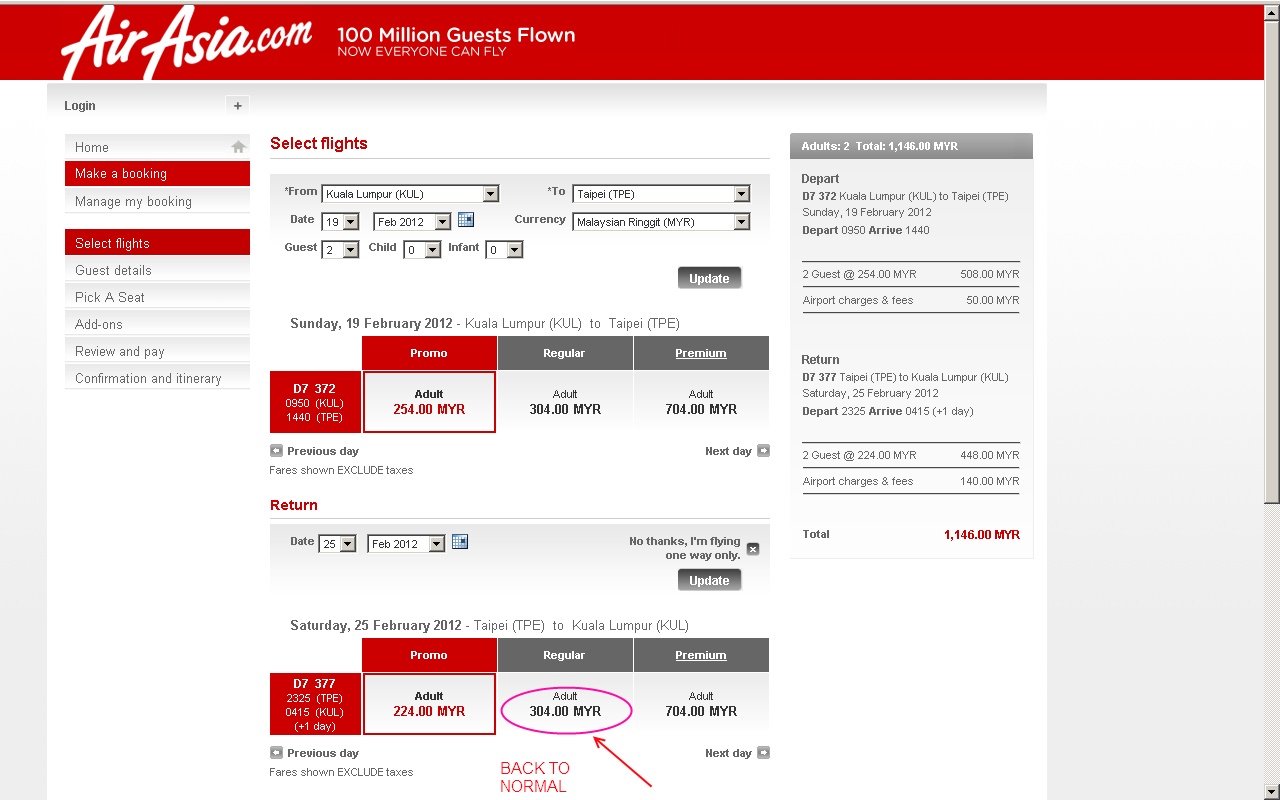Click the return Regular column header
1280x800 pixels.
click(565, 655)
